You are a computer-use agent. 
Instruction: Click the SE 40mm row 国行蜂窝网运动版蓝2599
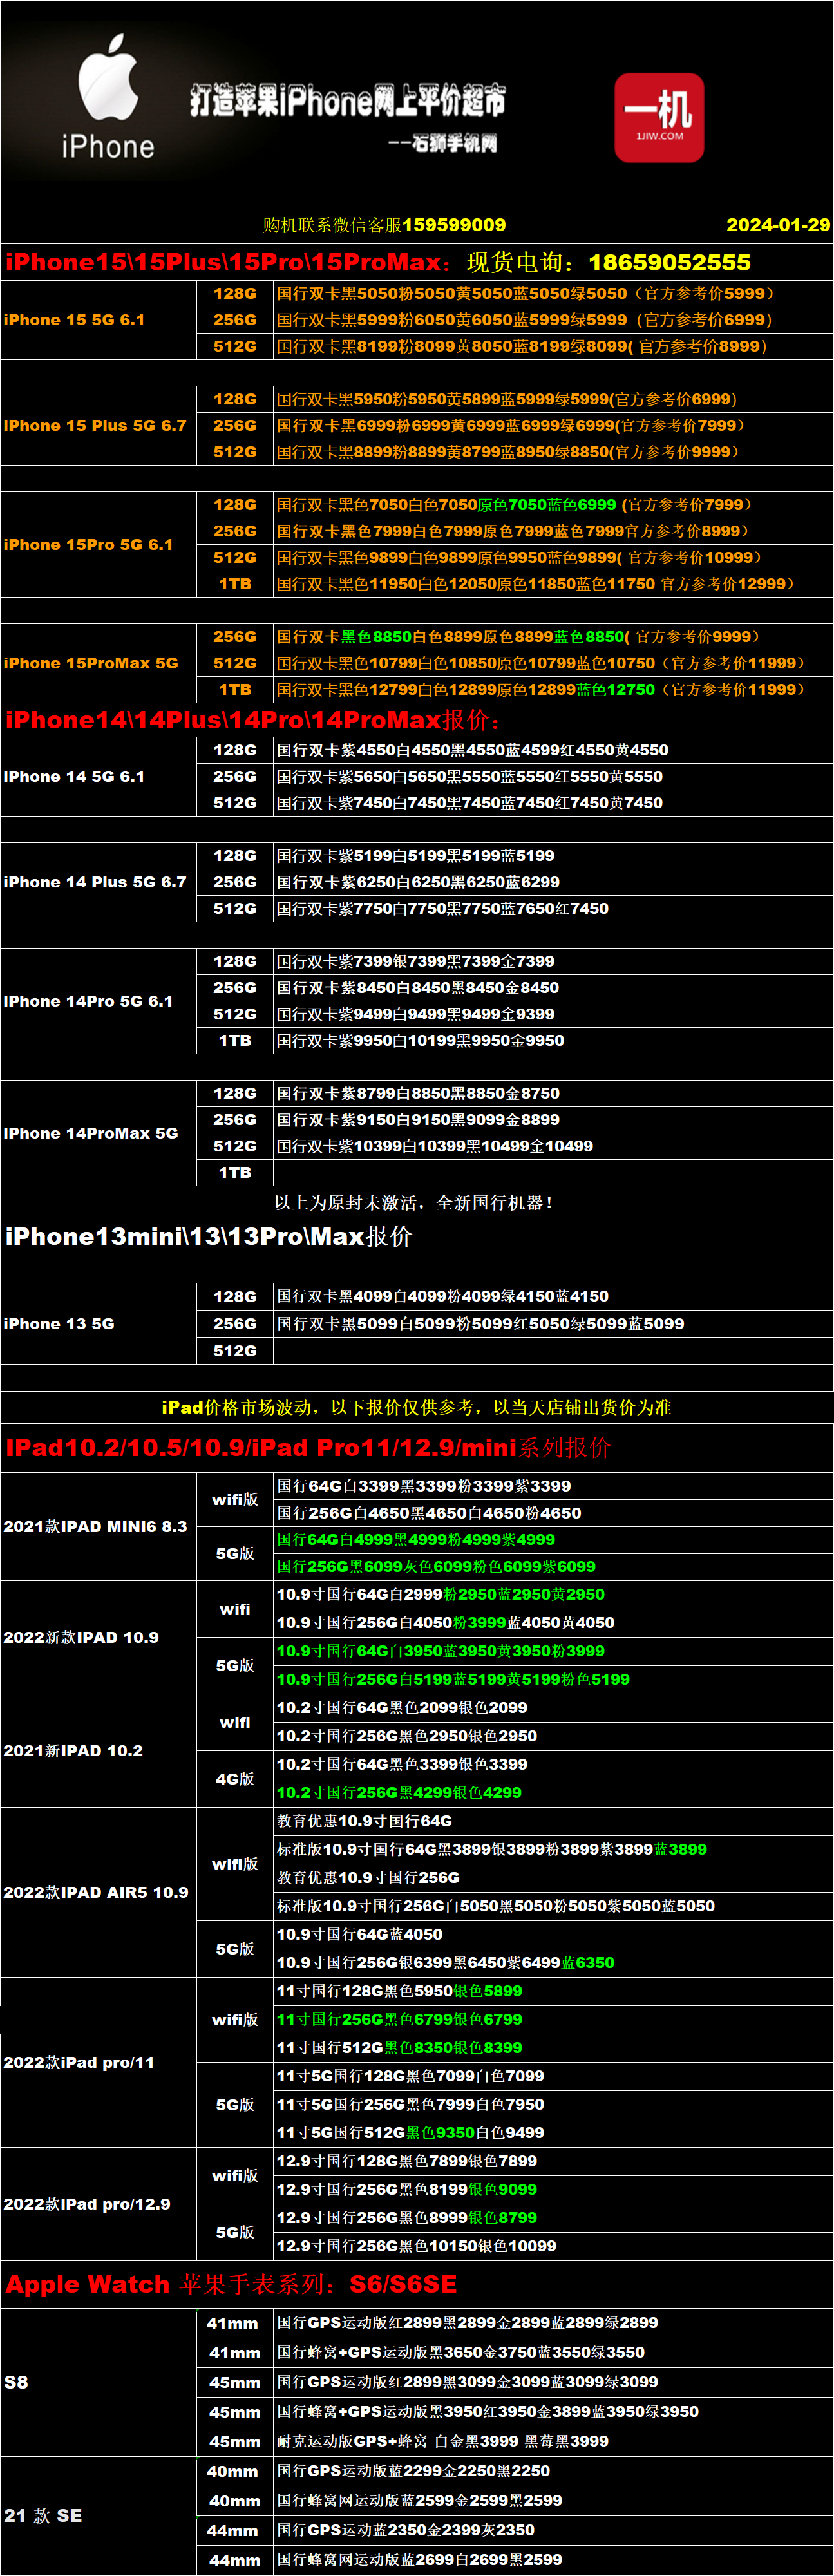tap(553, 2500)
